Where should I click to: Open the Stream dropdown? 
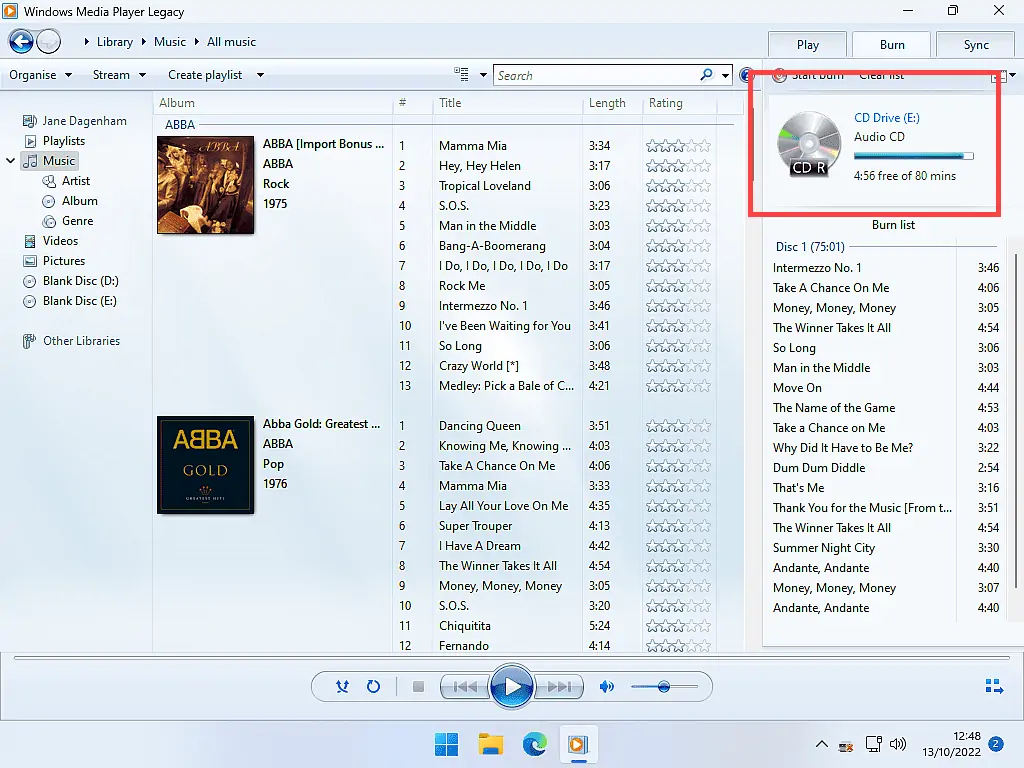click(117, 74)
